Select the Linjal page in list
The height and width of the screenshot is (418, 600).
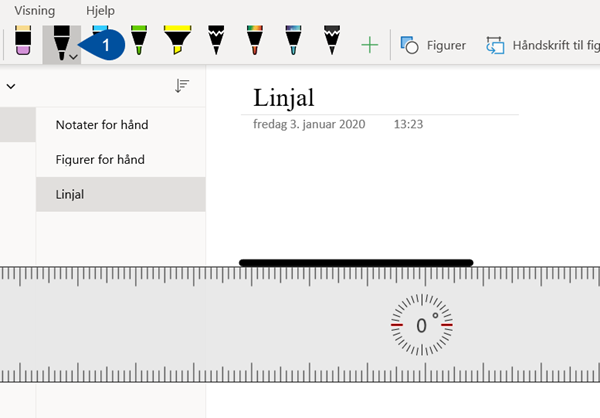pyautogui.click(x=121, y=194)
